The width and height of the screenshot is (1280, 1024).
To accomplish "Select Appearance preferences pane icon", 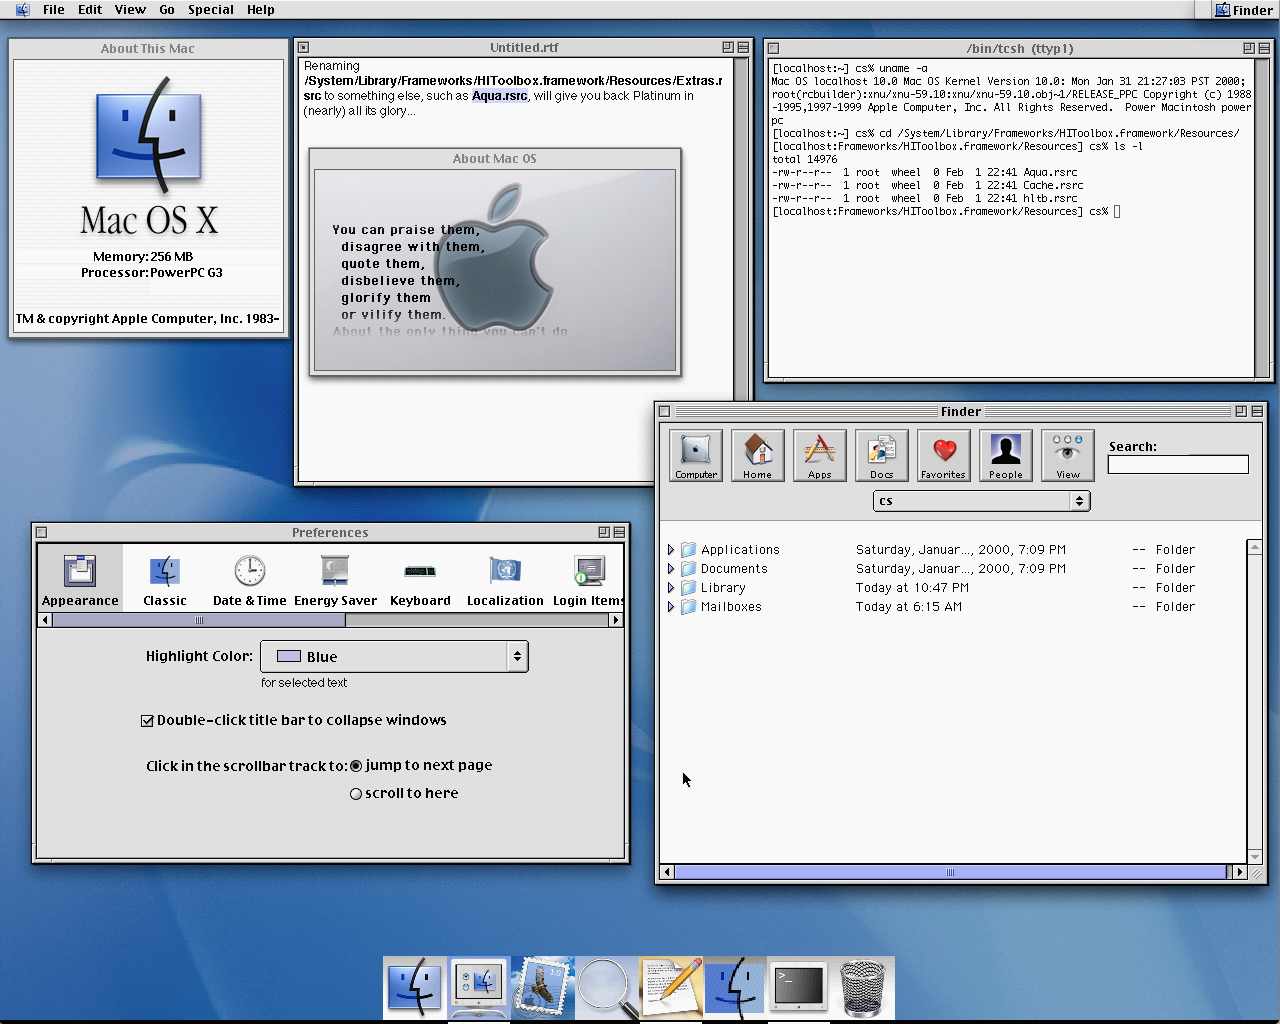I will tap(80, 579).
